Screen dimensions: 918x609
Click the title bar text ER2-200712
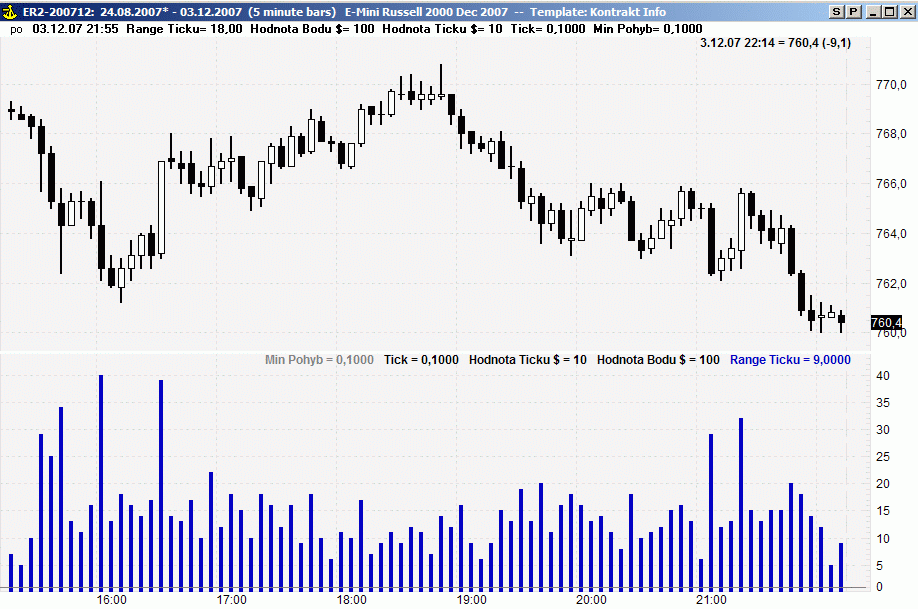(x=58, y=12)
